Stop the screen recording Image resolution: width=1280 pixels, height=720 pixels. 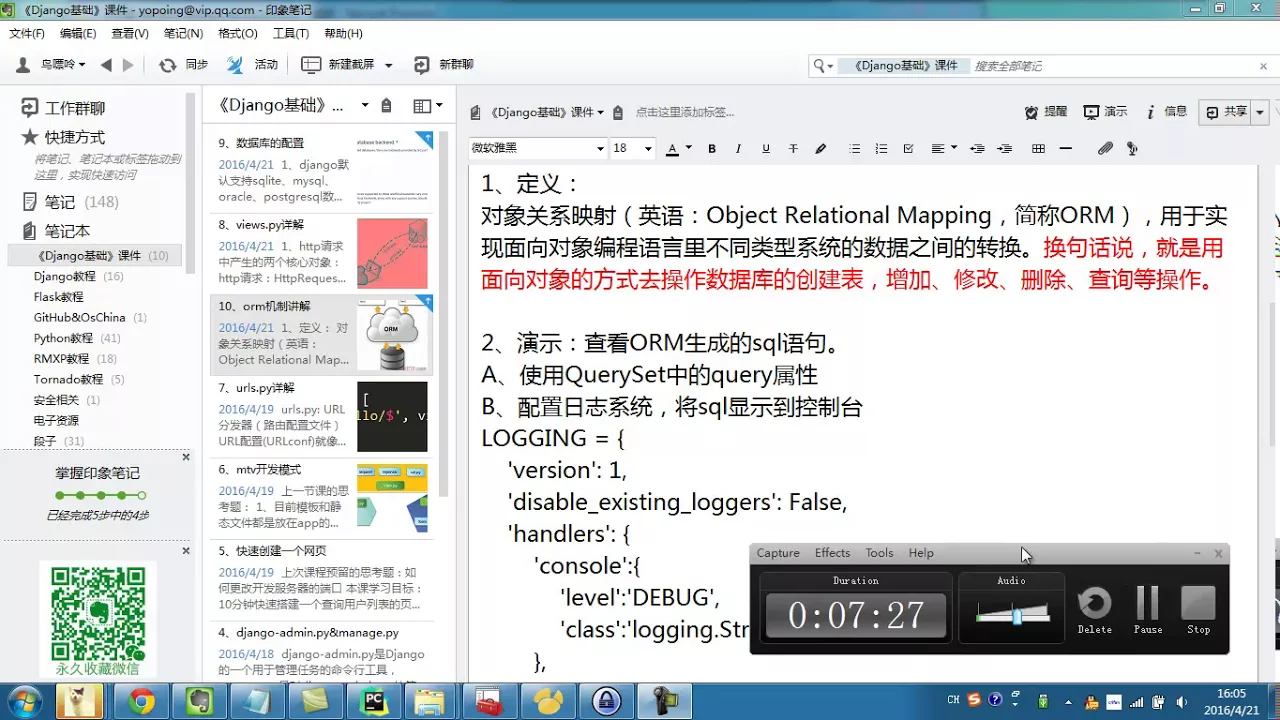[1198, 609]
